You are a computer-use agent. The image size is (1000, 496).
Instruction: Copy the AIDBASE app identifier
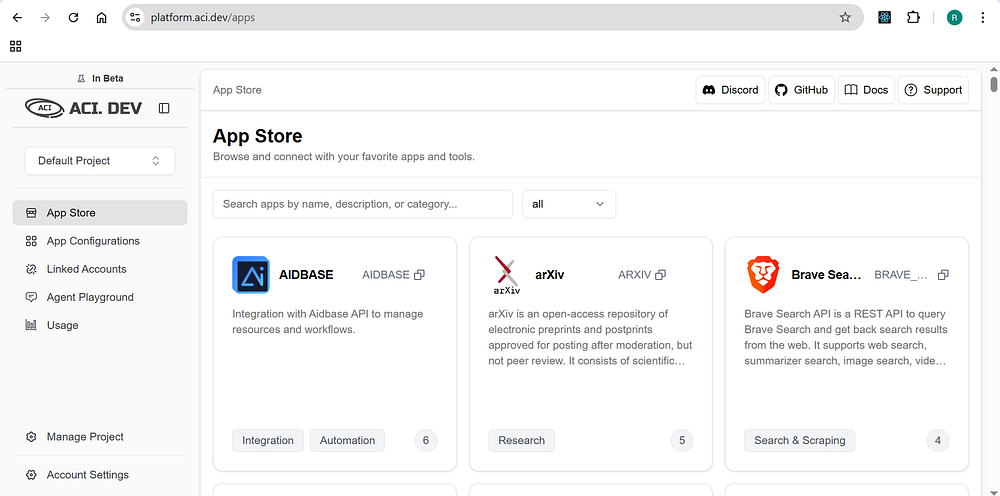(419, 275)
